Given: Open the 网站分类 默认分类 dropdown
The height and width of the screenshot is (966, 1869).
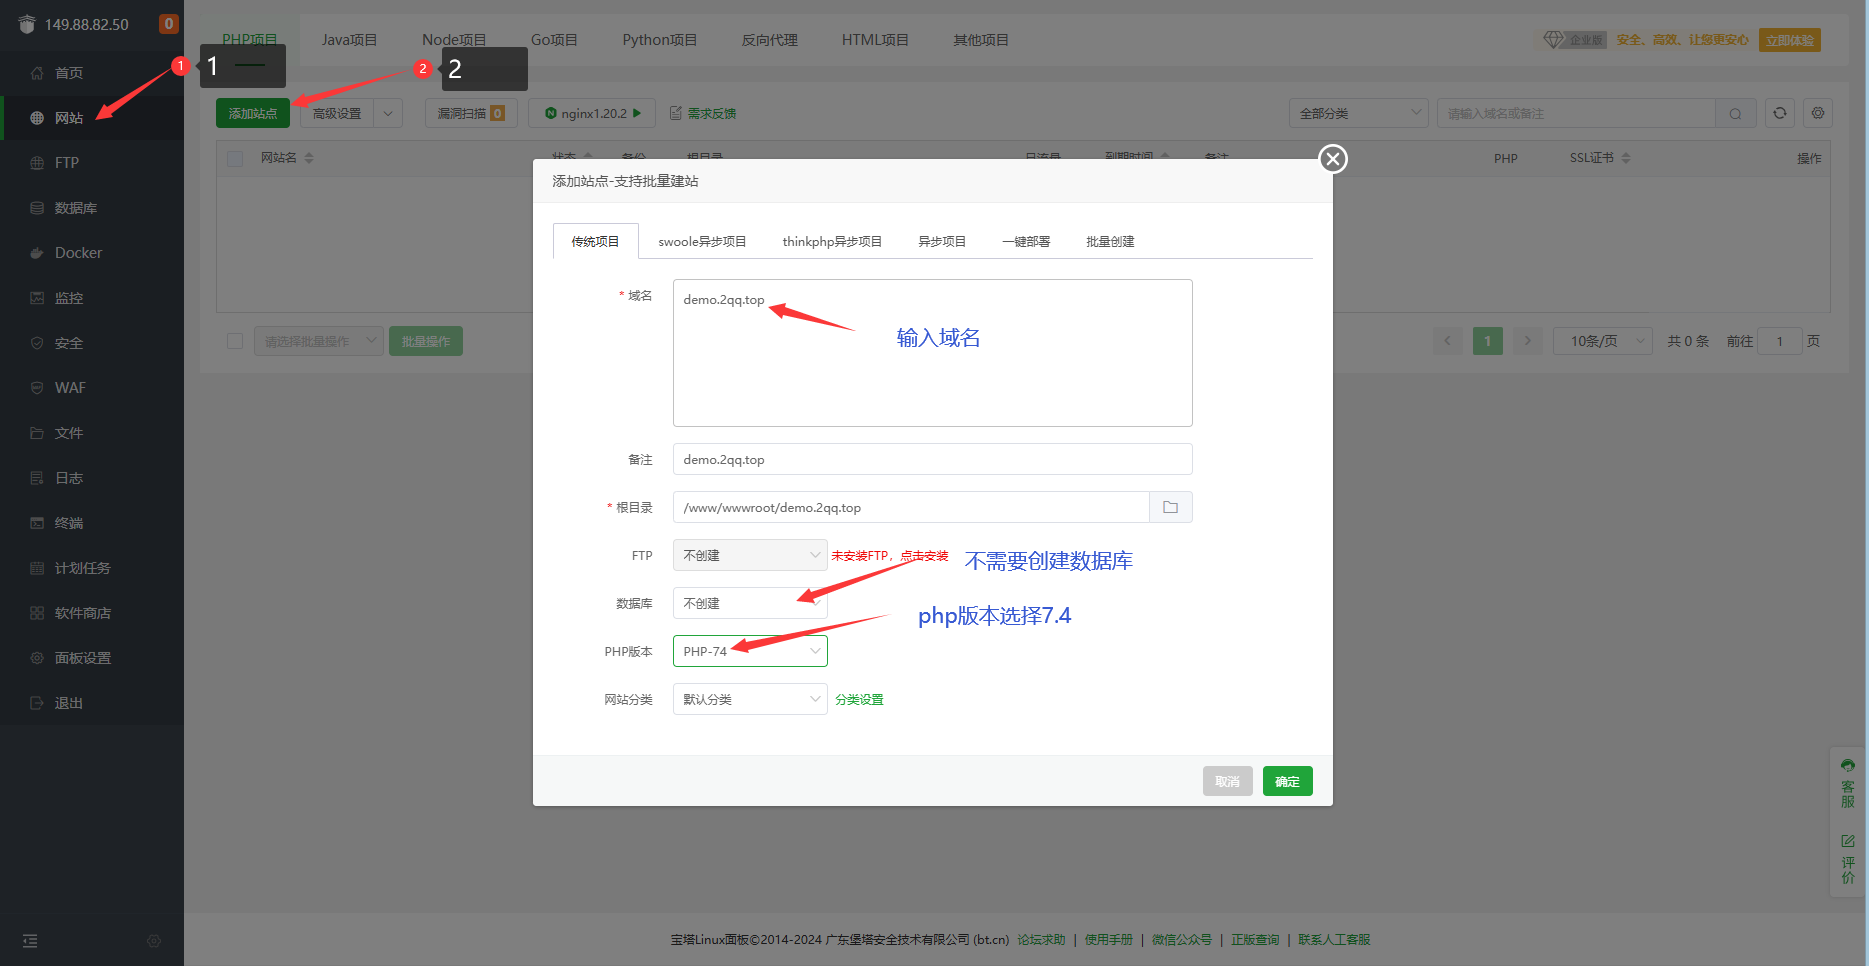Looking at the screenshot, I should pos(750,699).
